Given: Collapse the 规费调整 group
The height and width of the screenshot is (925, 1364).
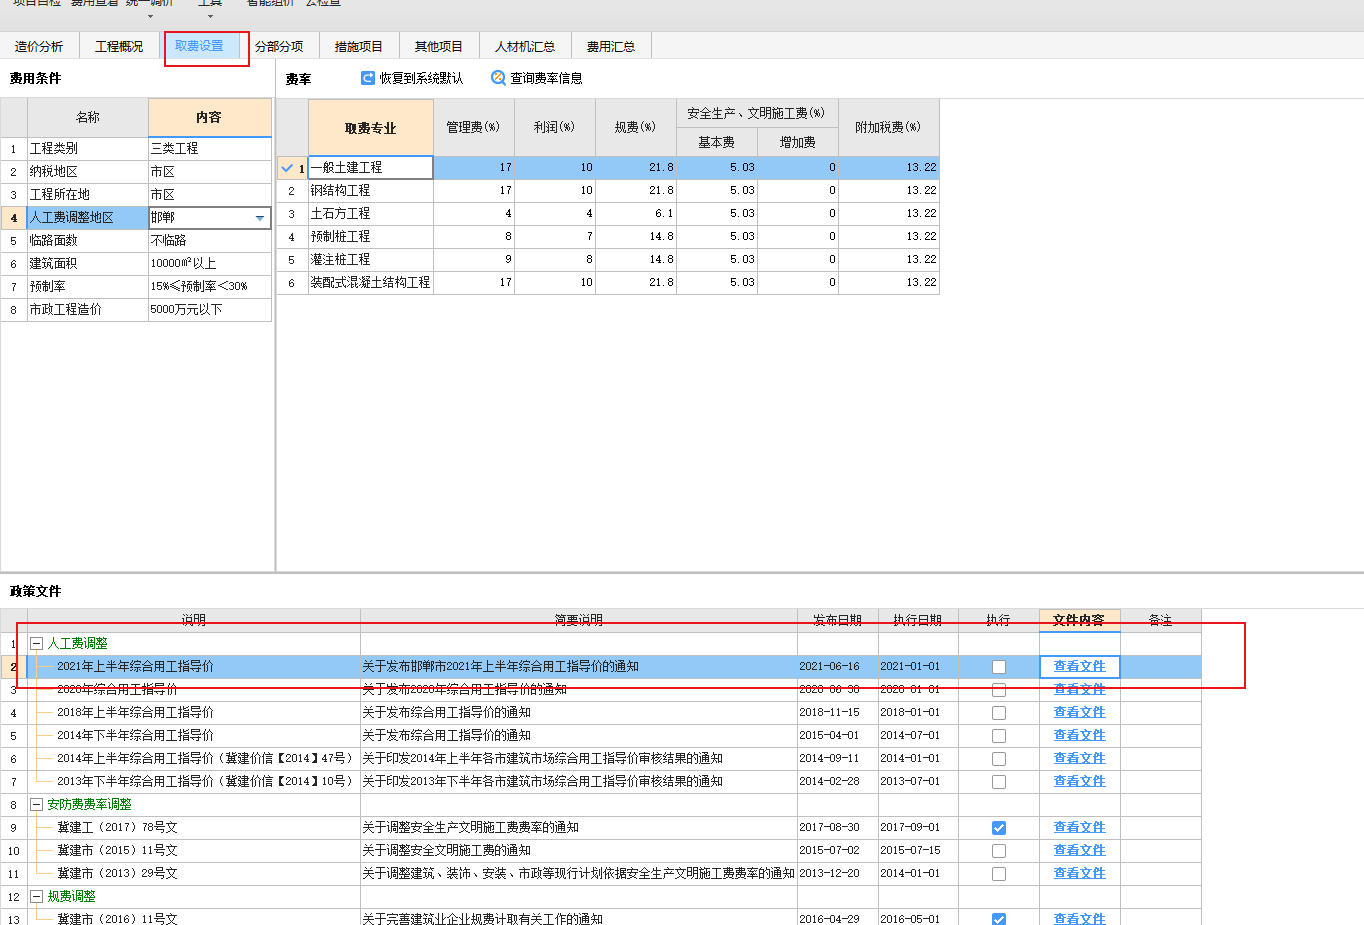Looking at the screenshot, I should point(37,897).
